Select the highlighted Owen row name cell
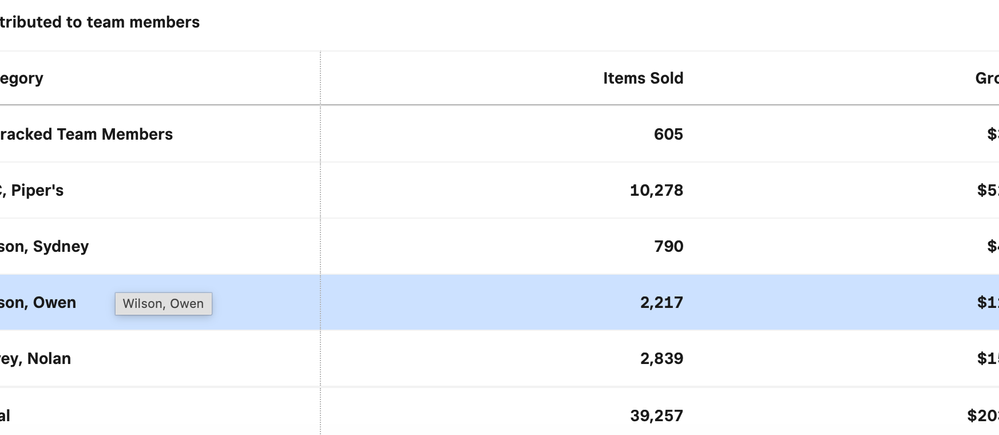Viewport: 999px width, 435px height. click(40, 302)
